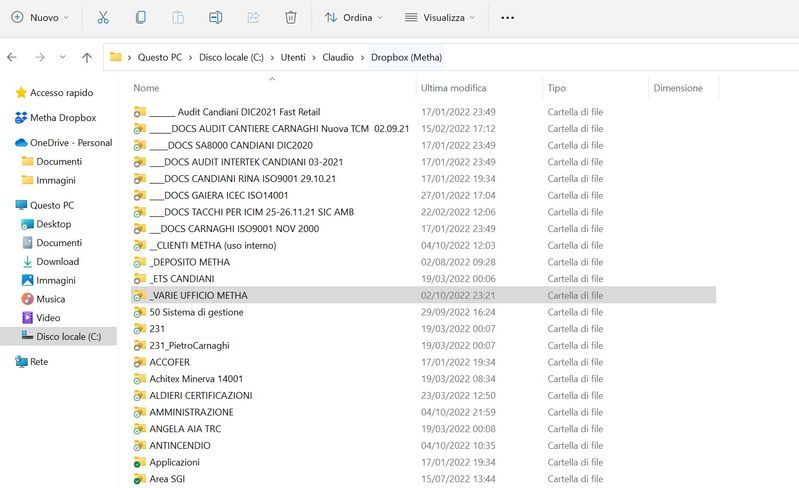Viewport: 799px width, 488px height.
Task: Click the Share icon in toolbar
Action: (x=253, y=17)
